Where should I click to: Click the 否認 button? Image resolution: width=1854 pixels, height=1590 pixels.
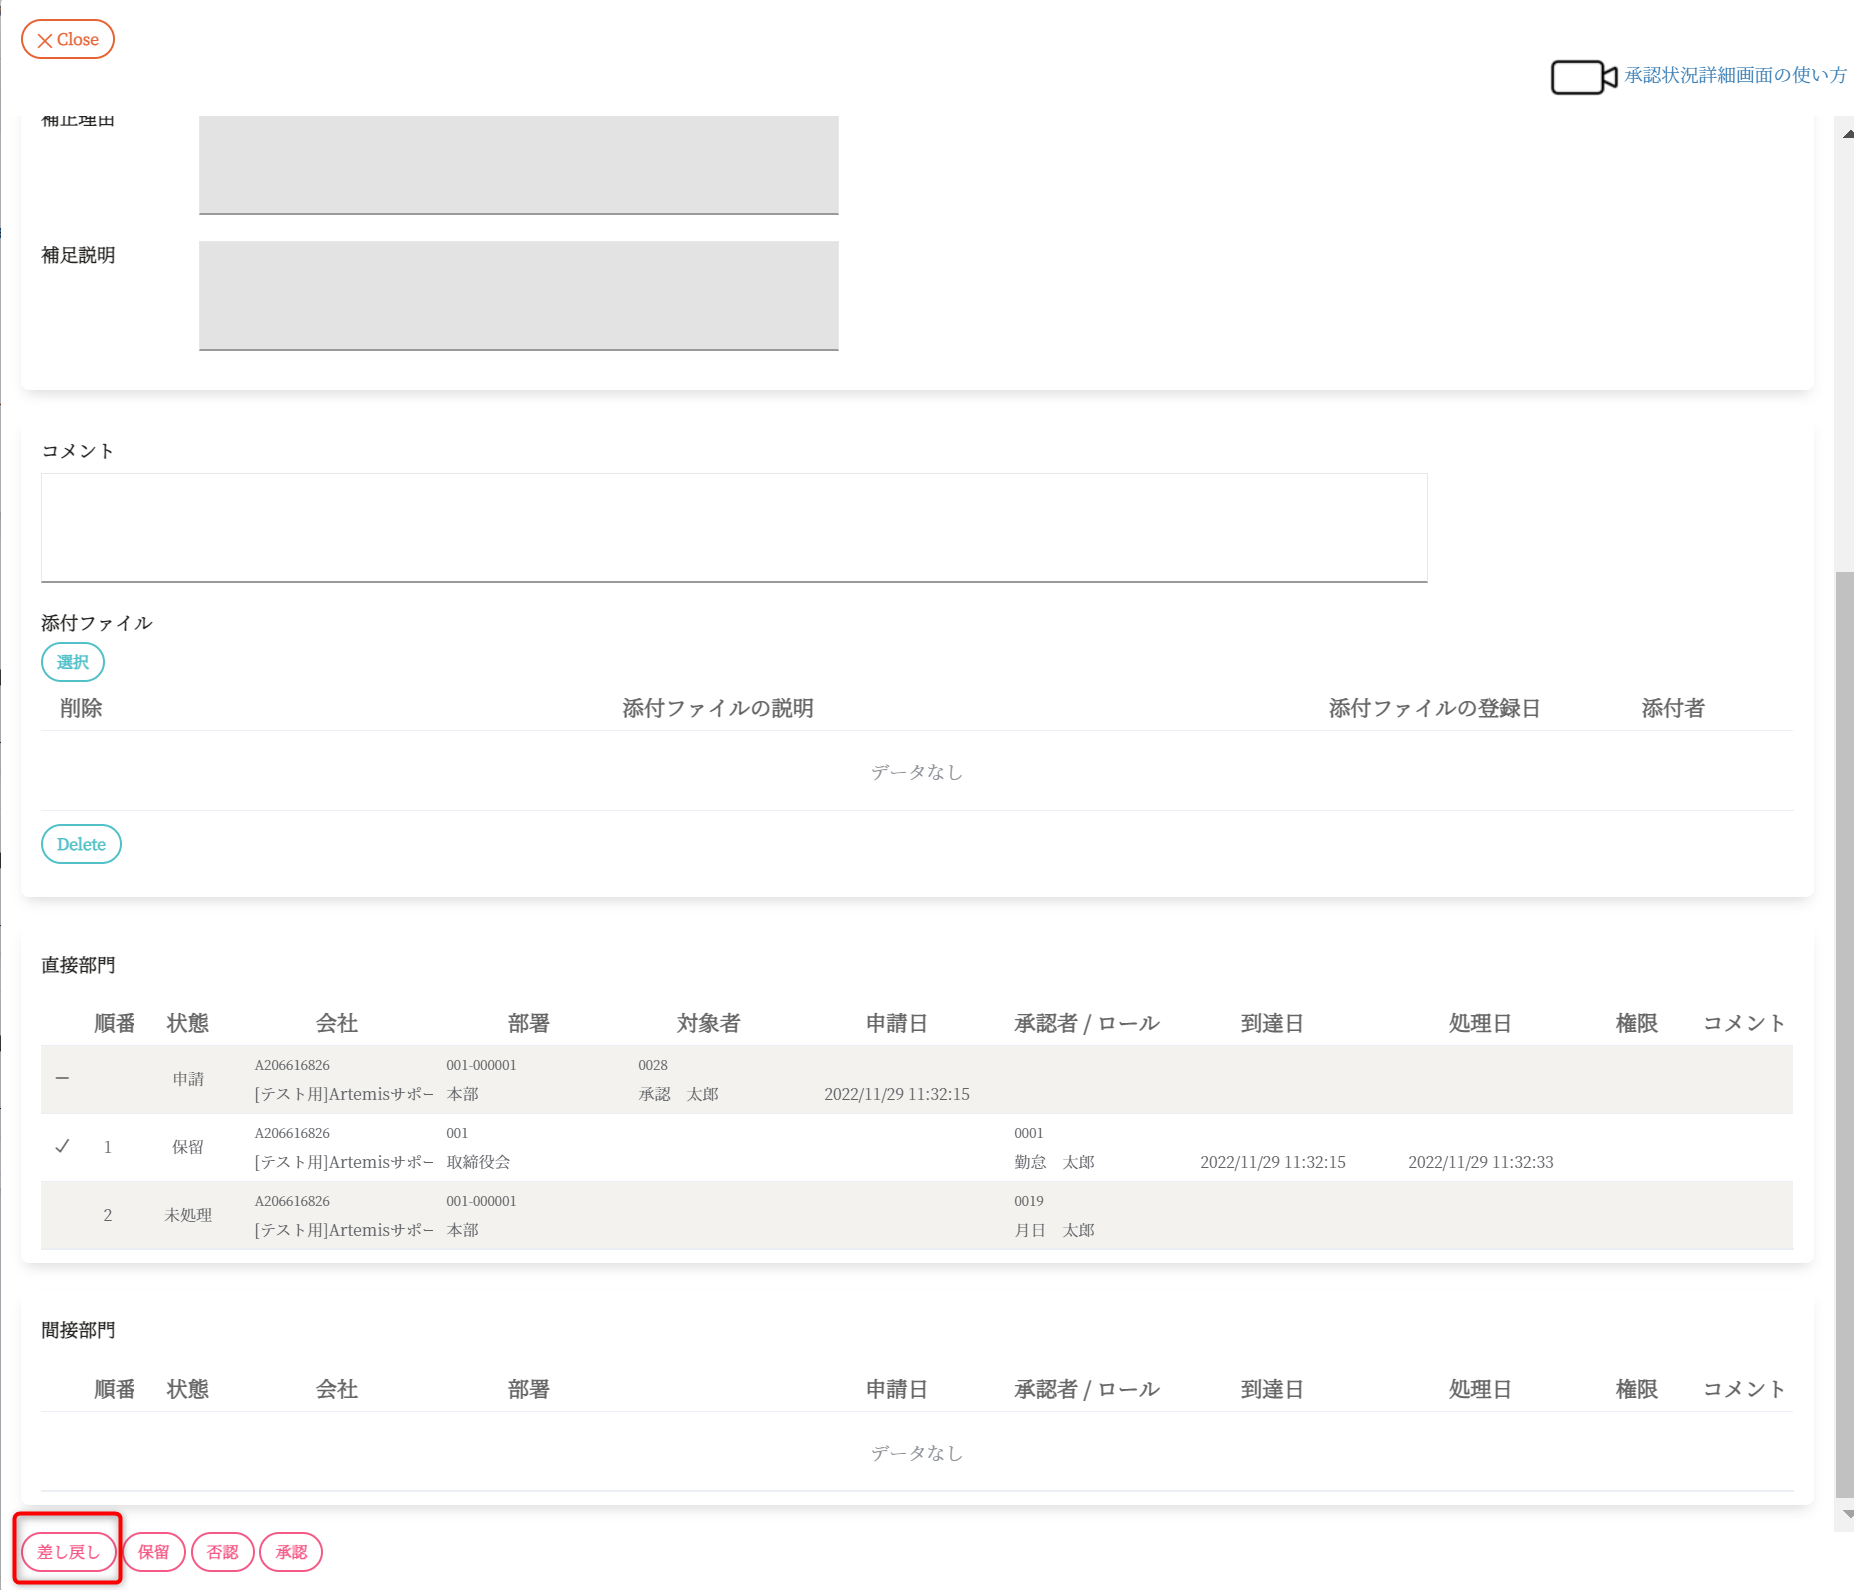pyautogui.click(x=222, y=1552)
